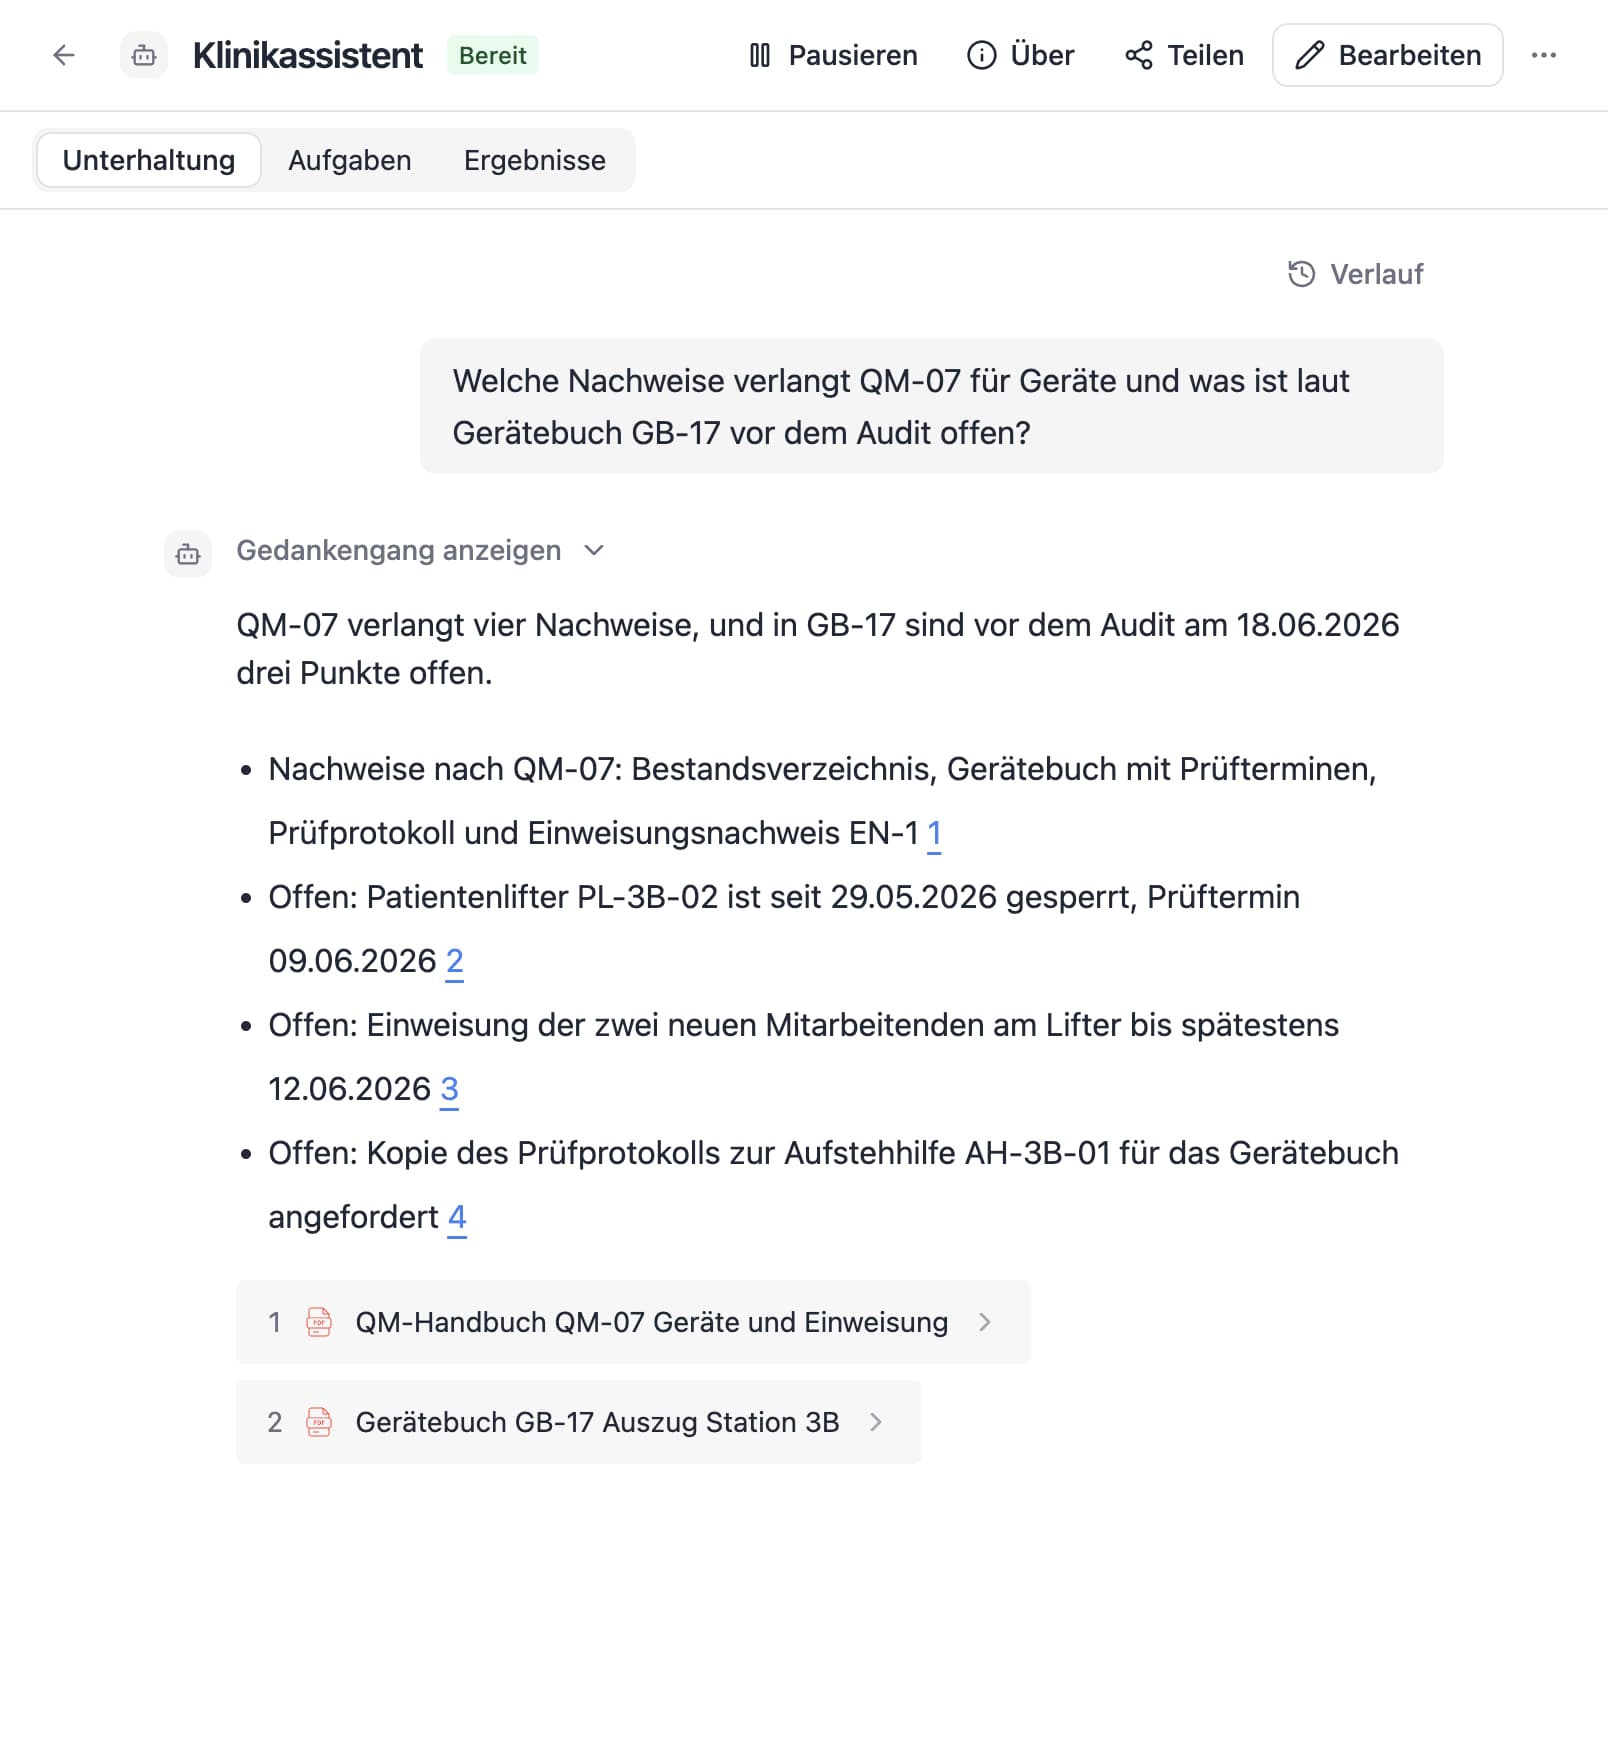Viewport: 1608px width, 1760px height.
Task: Click text 'Offen: Patientenlifter PL-3B-02'
Action: point(493,897)
